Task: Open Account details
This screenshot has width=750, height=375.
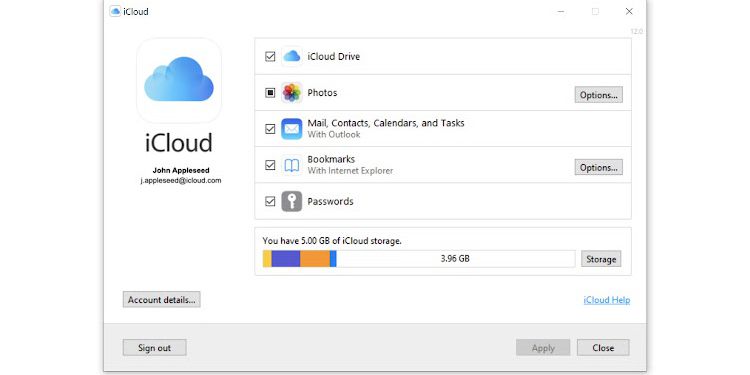Action: [x=162, y=299]
